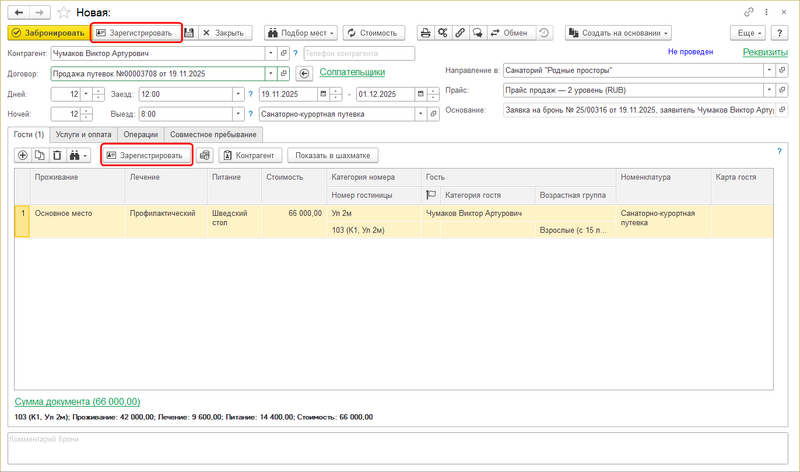
Task: Open the Прайс price list dropdown
Action: [x=768, y=91]
